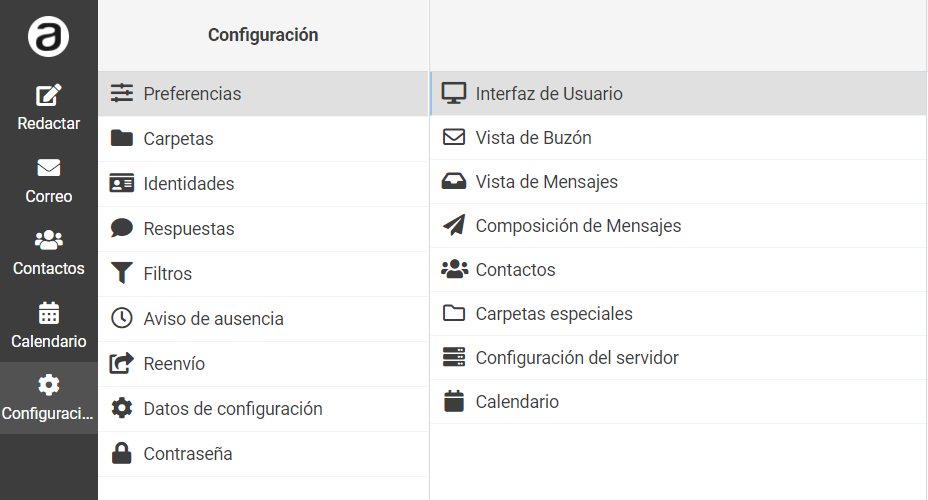Select Preferencias in settings list
The image size is (928, 500).
(x=263, y=93)
